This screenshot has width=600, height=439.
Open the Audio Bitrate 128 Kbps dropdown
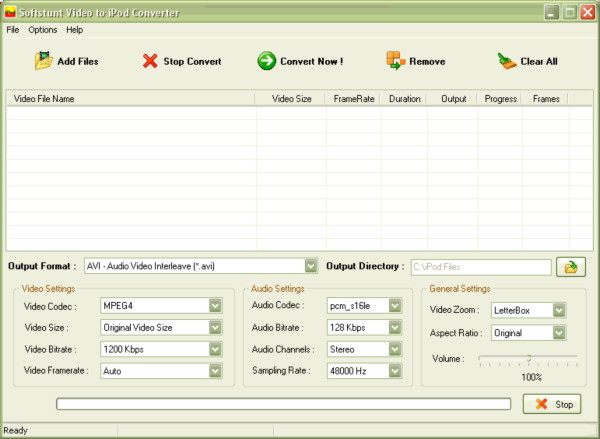[394, 327]
